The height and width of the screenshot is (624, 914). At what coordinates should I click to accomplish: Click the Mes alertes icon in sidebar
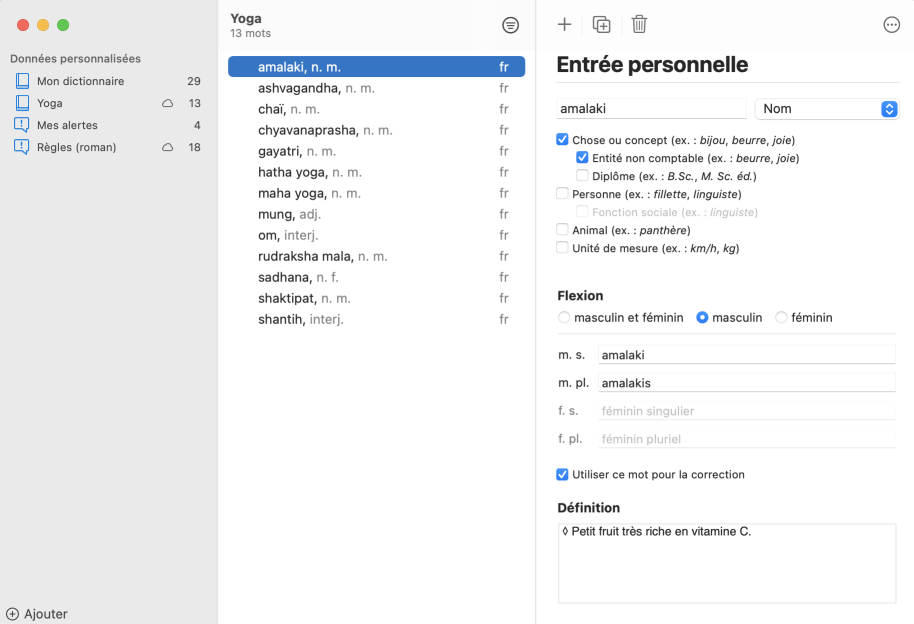pos(22,125)
